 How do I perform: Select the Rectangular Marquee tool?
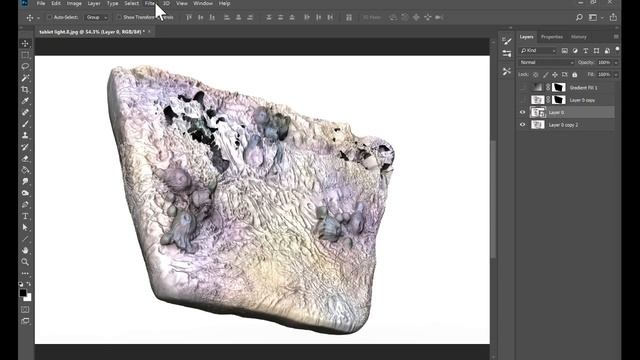[x=25, y=55]
